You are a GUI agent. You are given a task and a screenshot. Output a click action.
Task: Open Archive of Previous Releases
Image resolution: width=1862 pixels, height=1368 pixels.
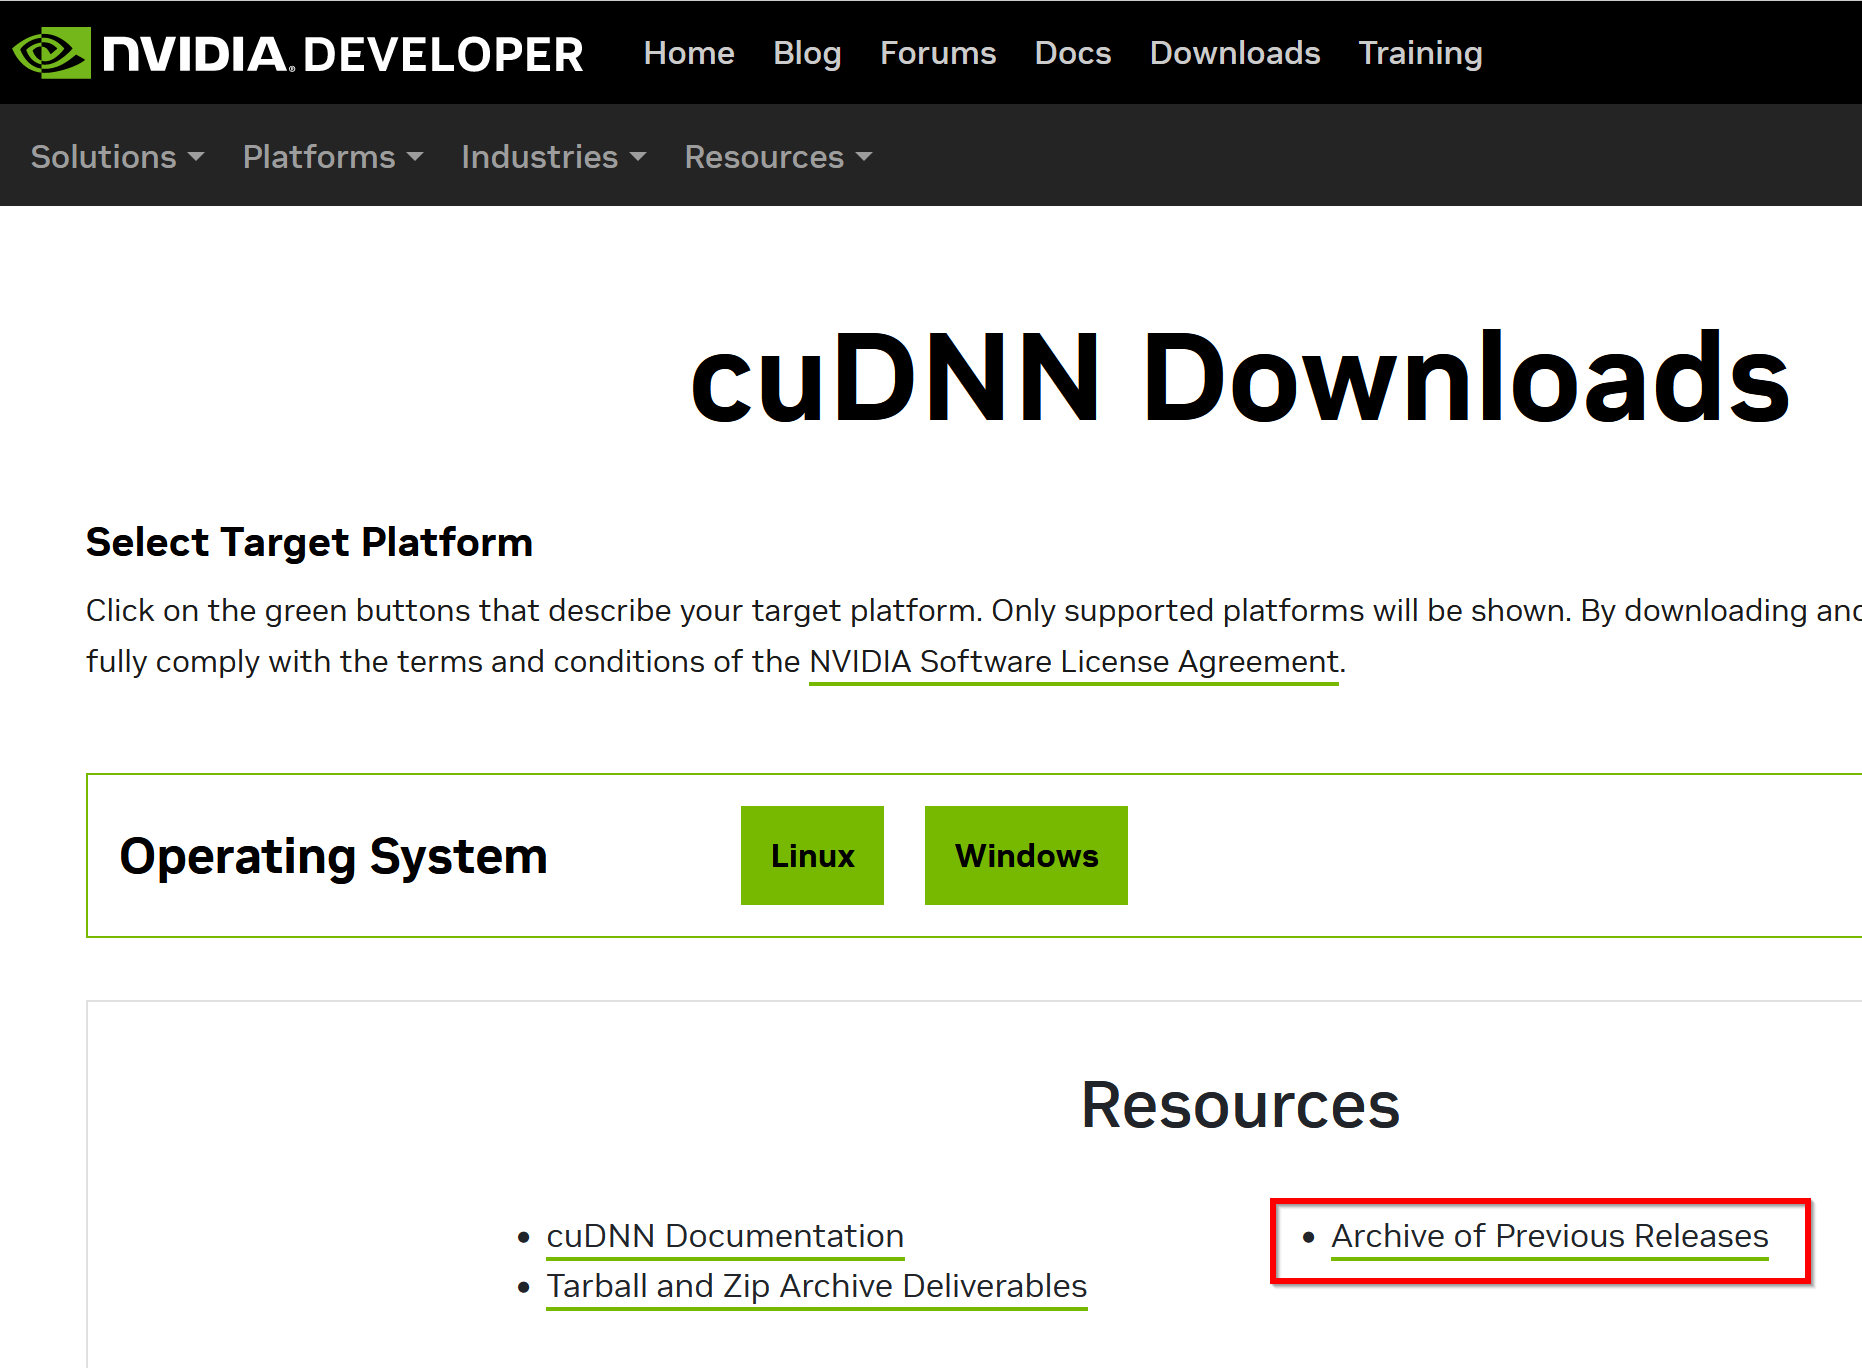(x=1549, y=1236)
